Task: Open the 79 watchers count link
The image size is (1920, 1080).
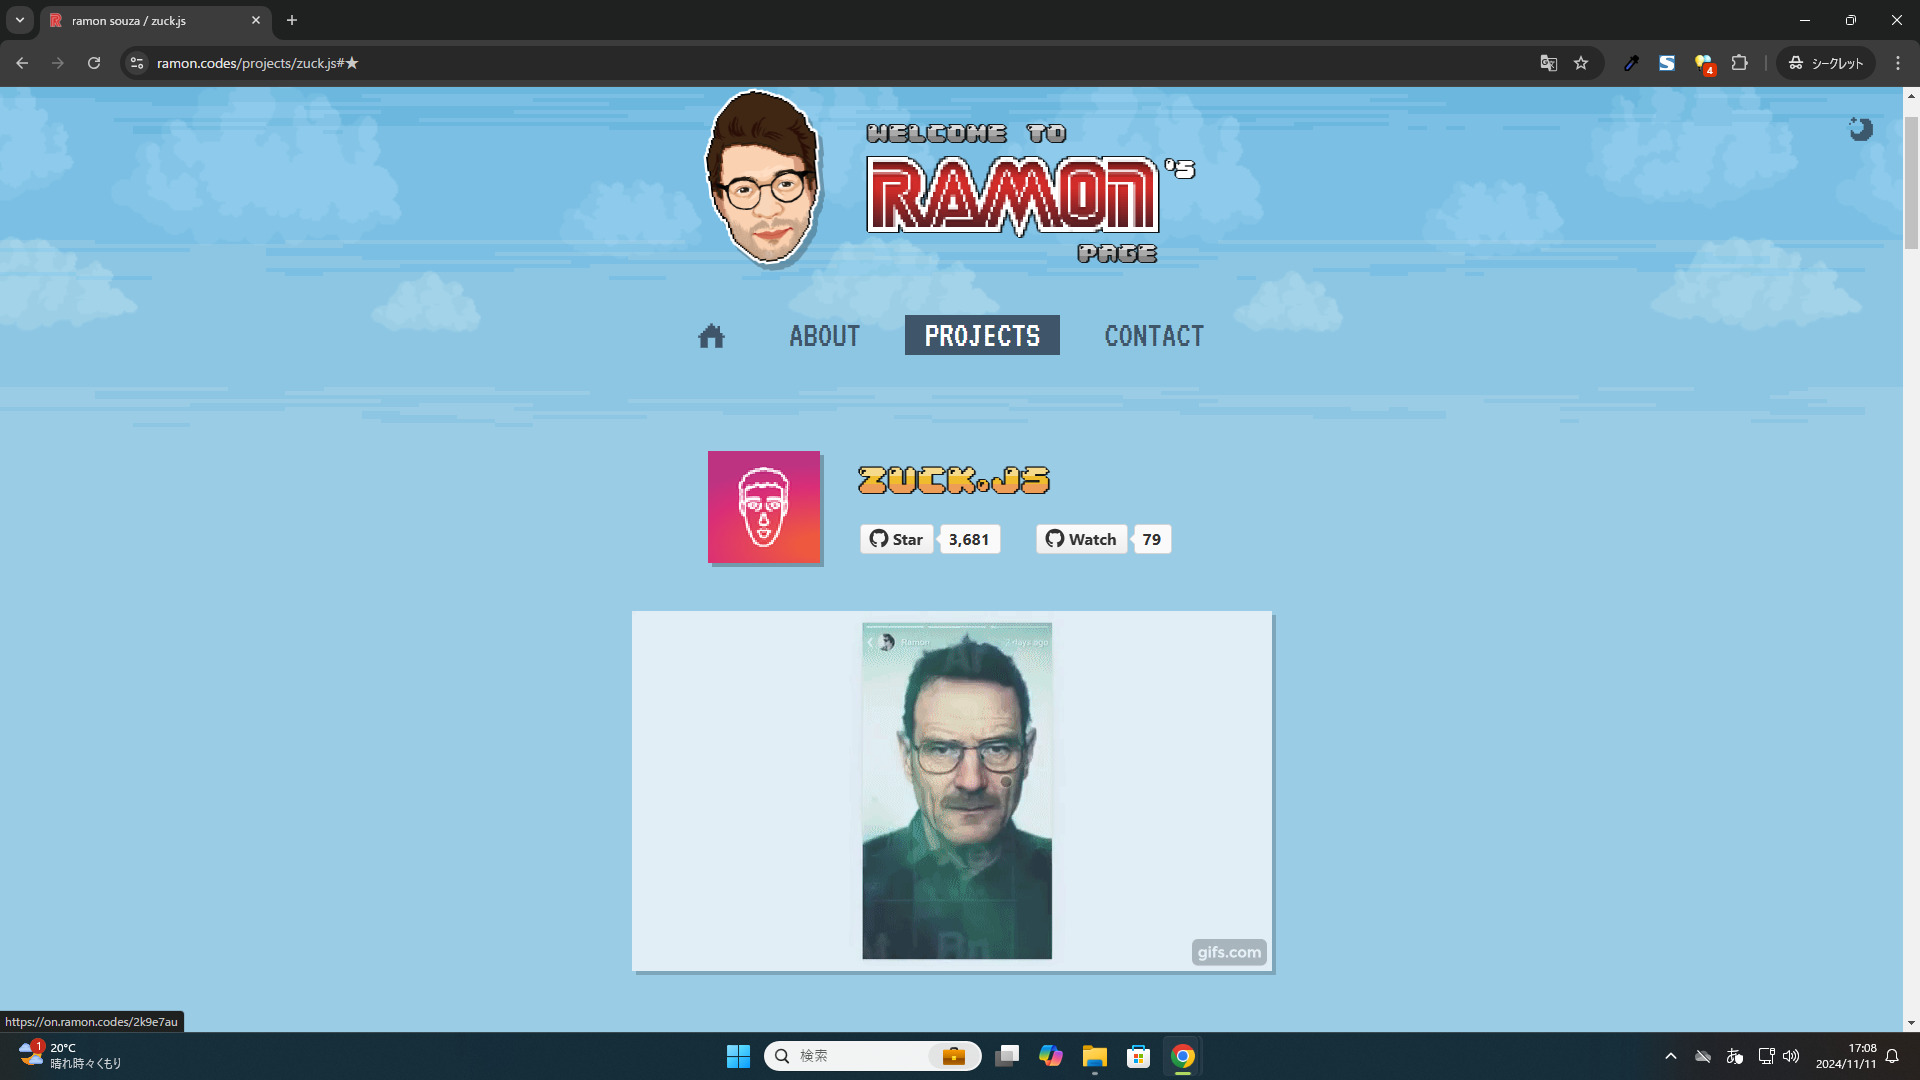Action: pyautogui.click(x=1151, y=539)
